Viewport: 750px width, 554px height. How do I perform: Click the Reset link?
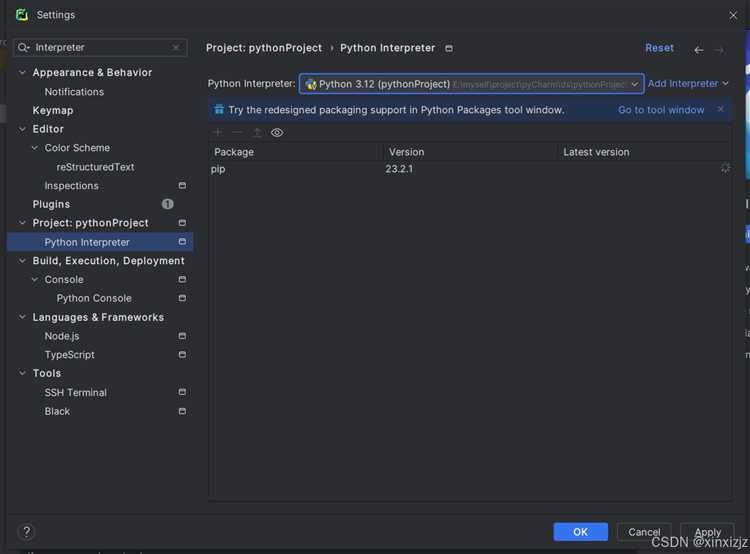pyautogui.click(x=659, y=48)
